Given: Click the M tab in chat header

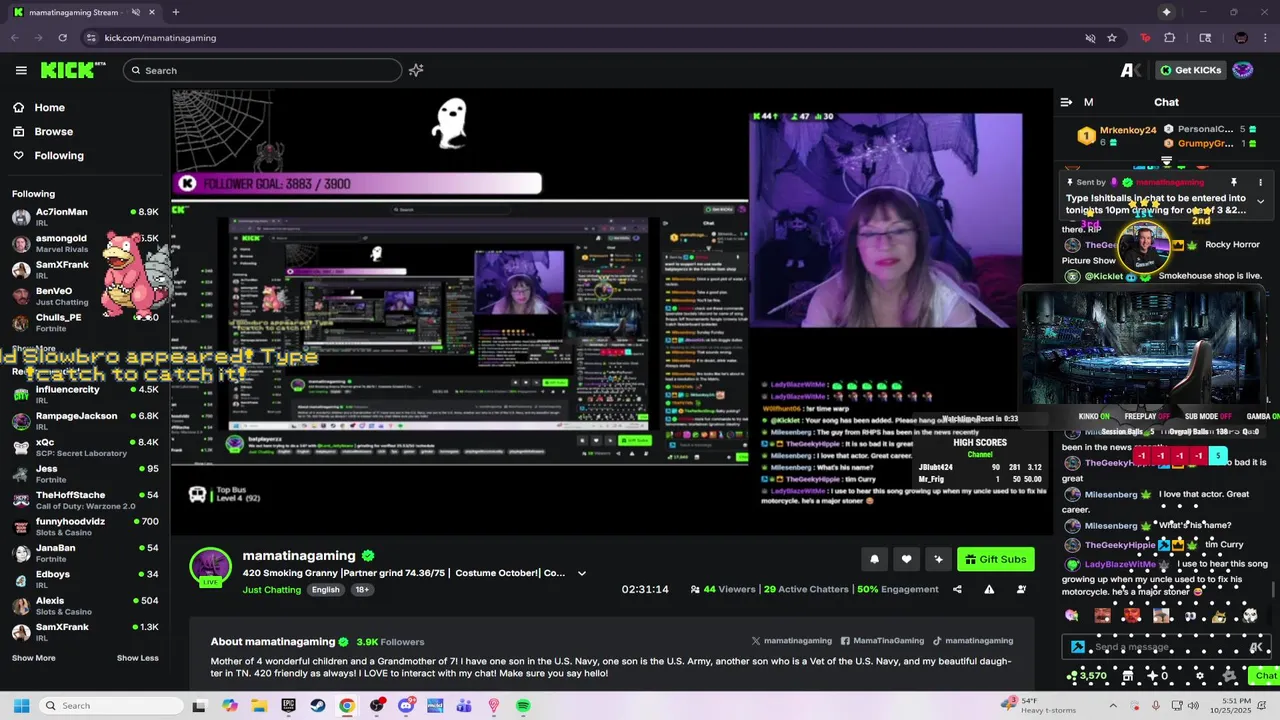Looking at the screenshot, I should click(x=1088, y=102).
